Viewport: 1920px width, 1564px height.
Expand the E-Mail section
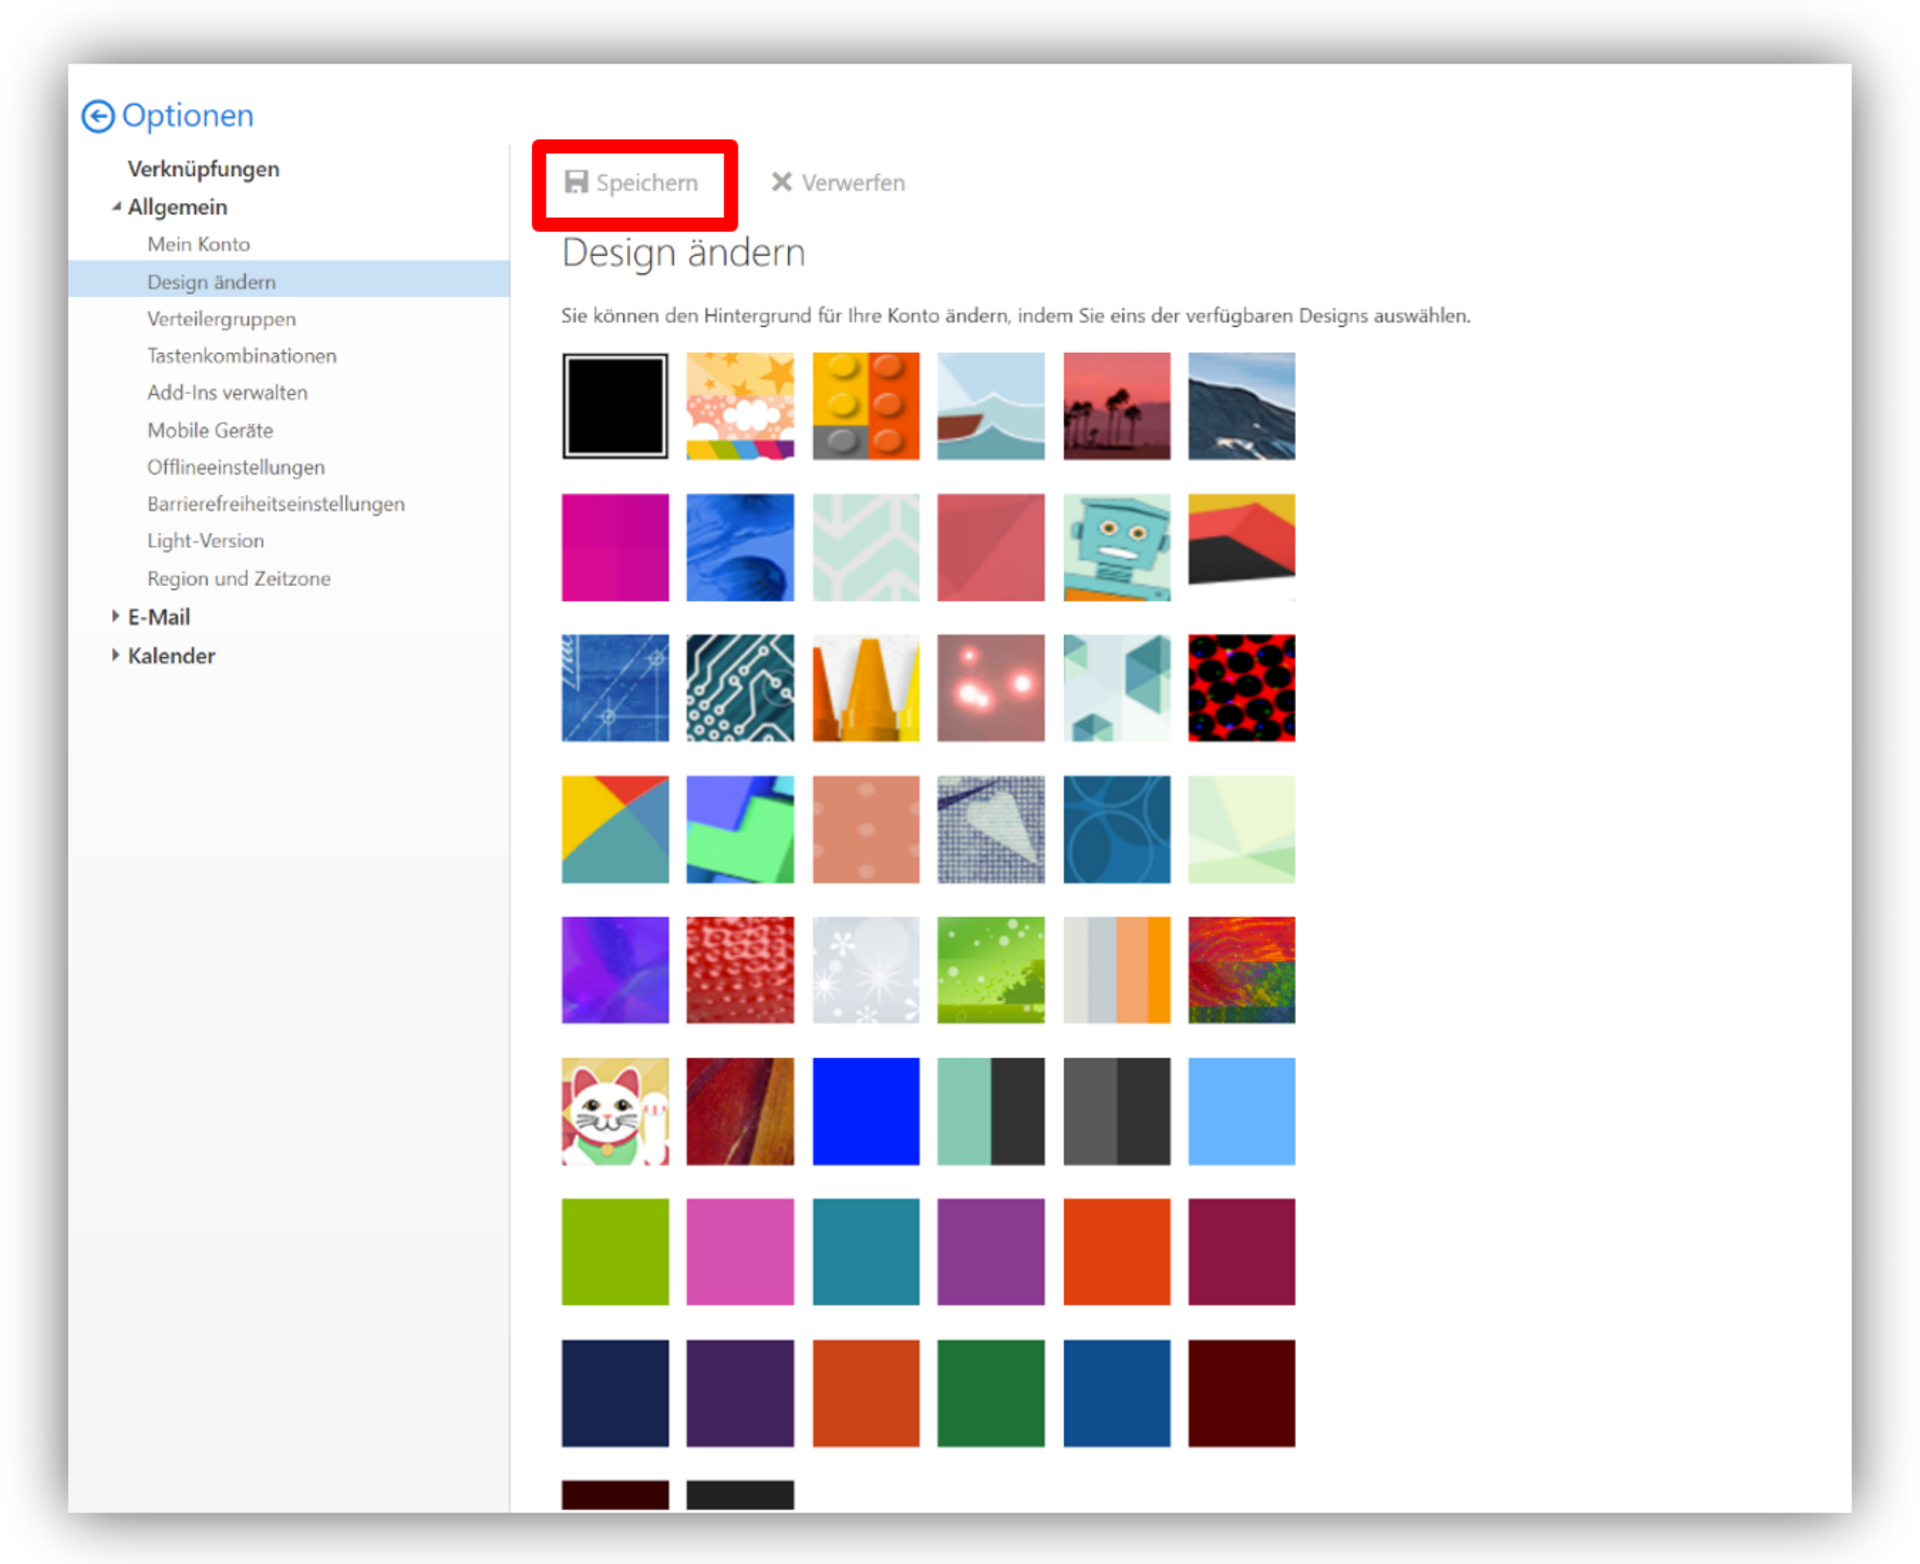coord(116,617)
